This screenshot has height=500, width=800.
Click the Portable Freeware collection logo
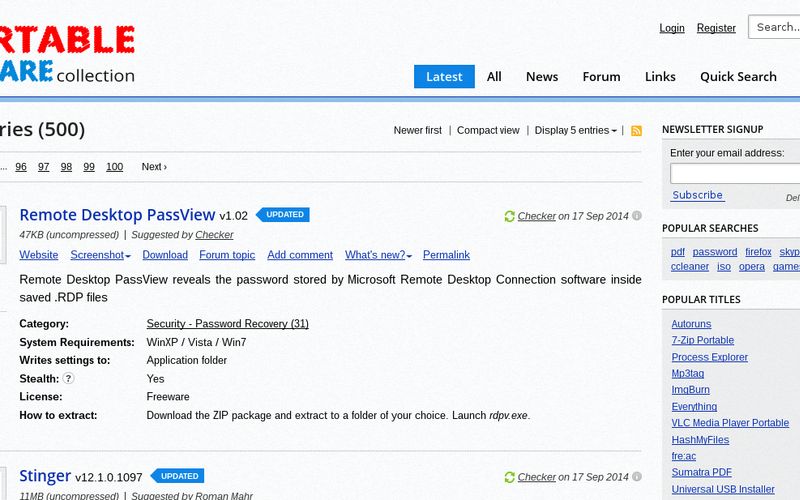point(67,55)
